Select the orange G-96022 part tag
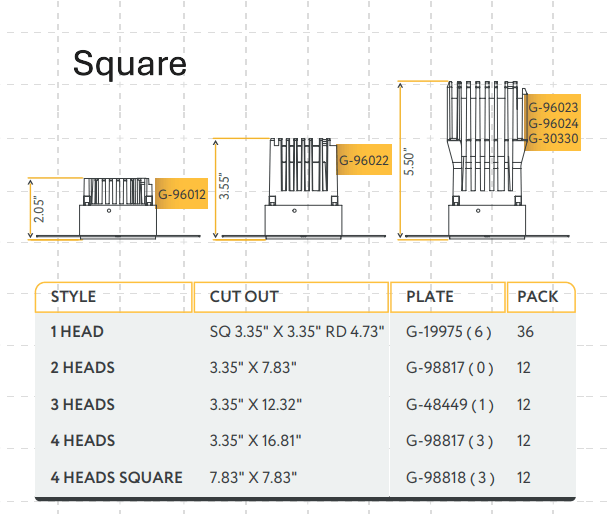The image size is (611, 514). point(363,160)
